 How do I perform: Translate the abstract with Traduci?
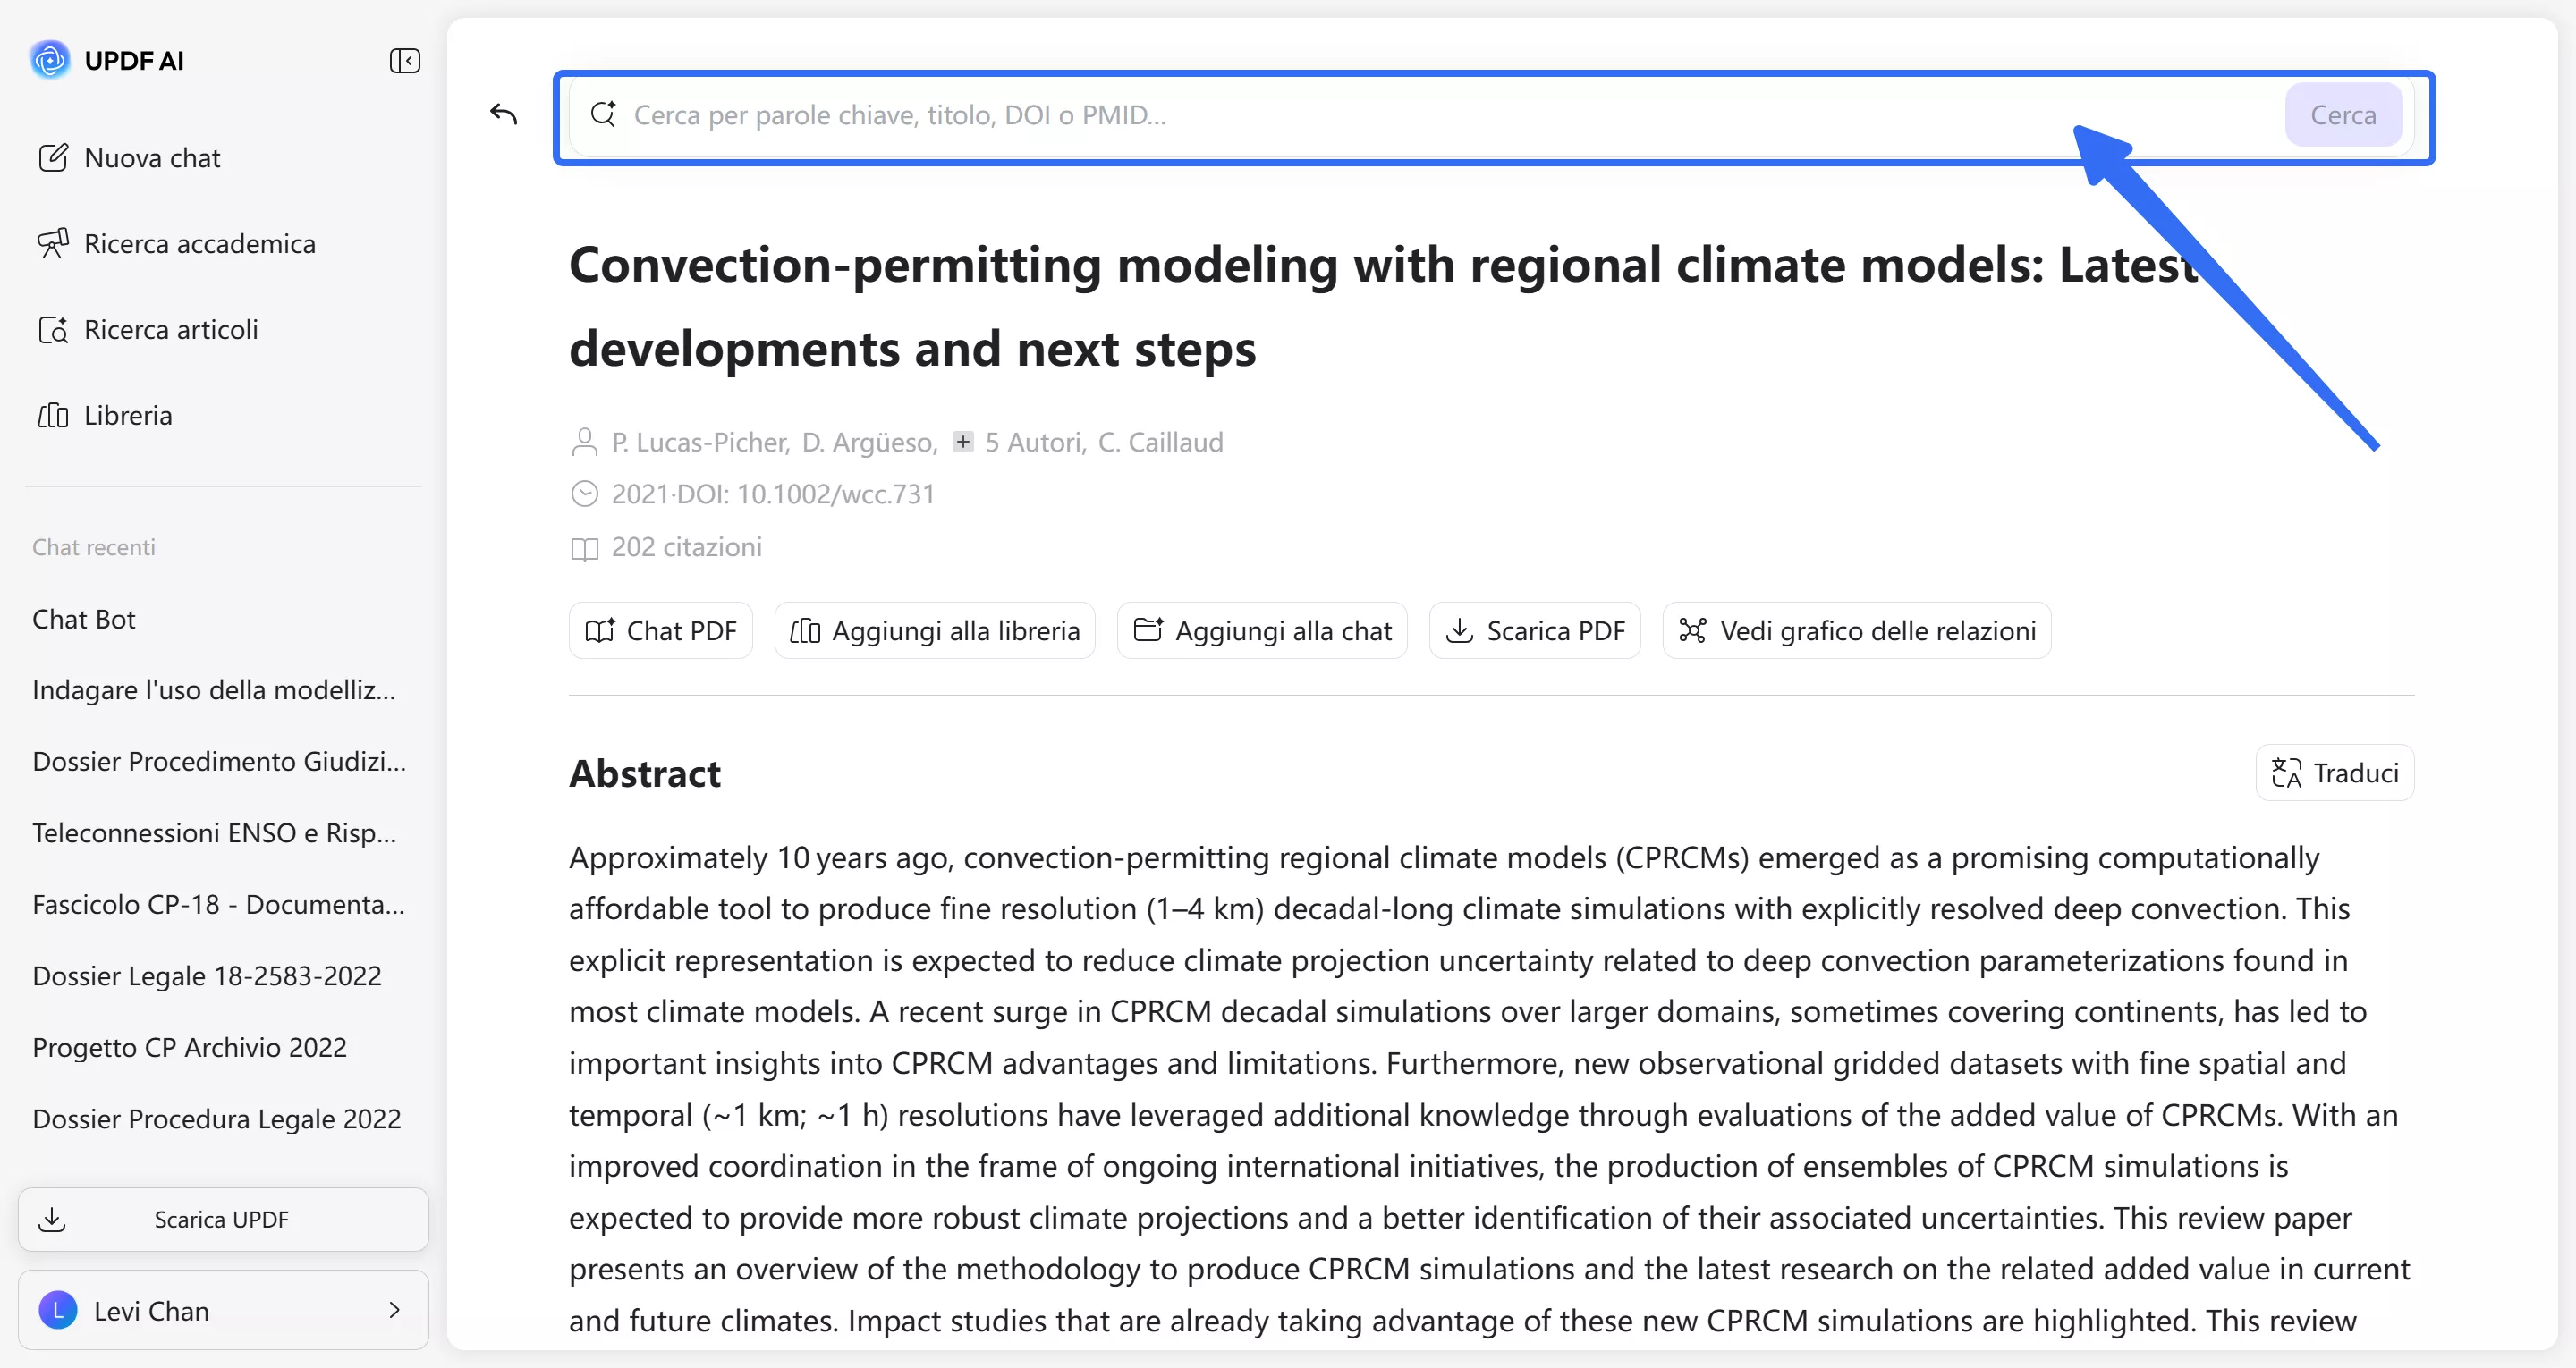(x=2335, y=773)
